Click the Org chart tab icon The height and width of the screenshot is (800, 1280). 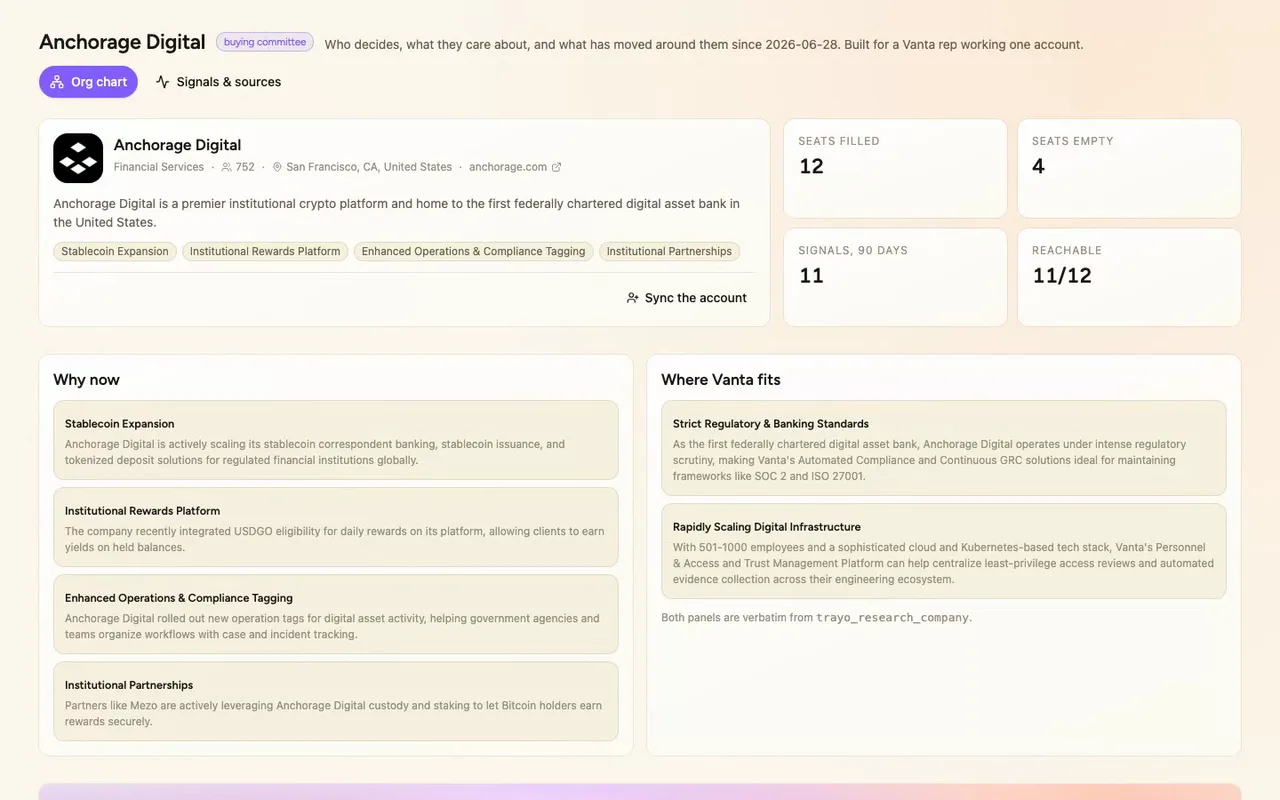[57, 82]
